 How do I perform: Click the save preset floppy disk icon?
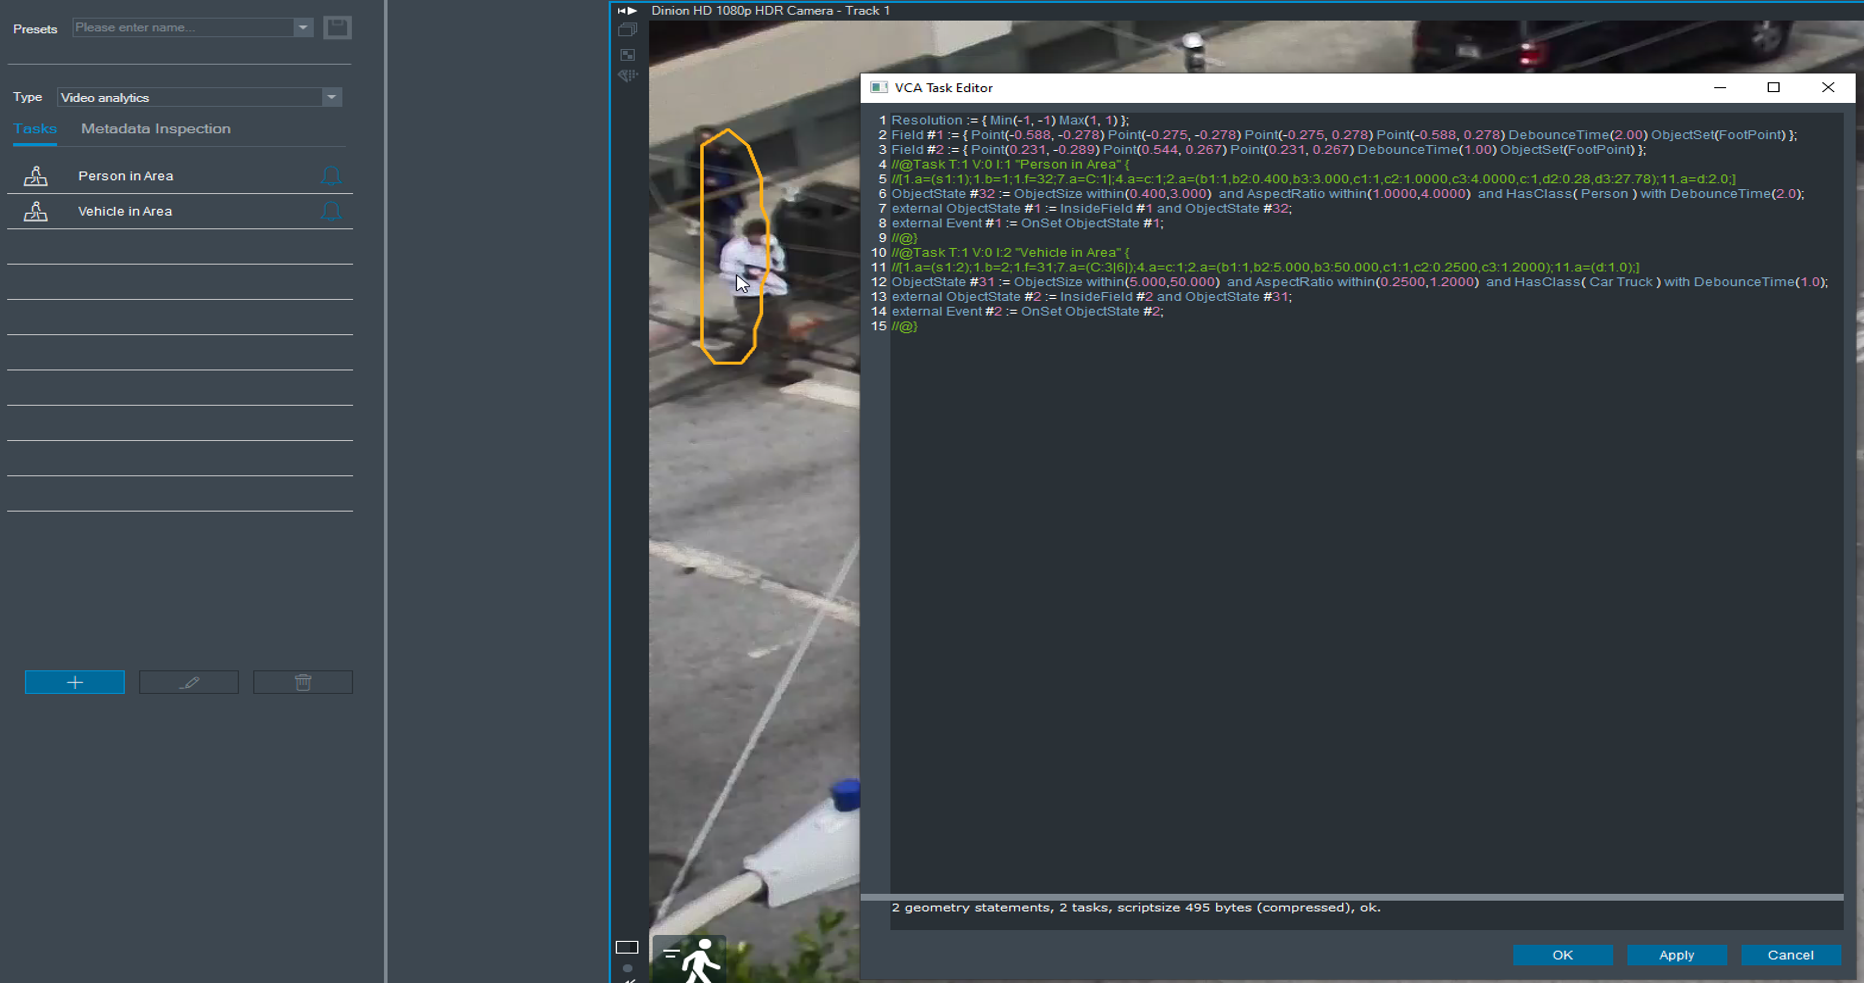(337, 28)
